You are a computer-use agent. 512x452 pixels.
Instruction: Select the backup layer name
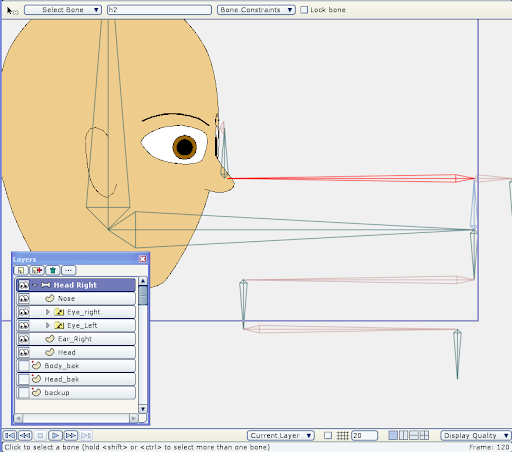coord(57,393)
